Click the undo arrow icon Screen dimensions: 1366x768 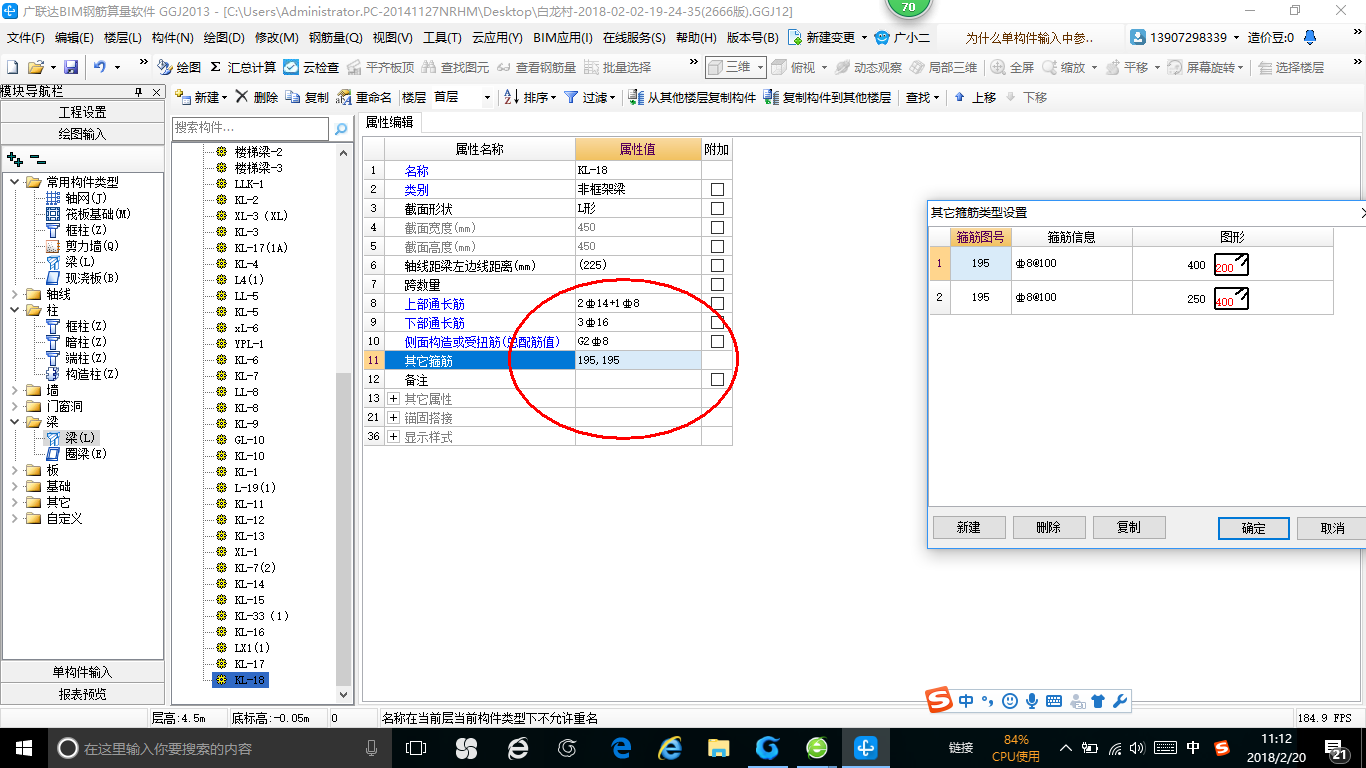(x=100, y=67)
